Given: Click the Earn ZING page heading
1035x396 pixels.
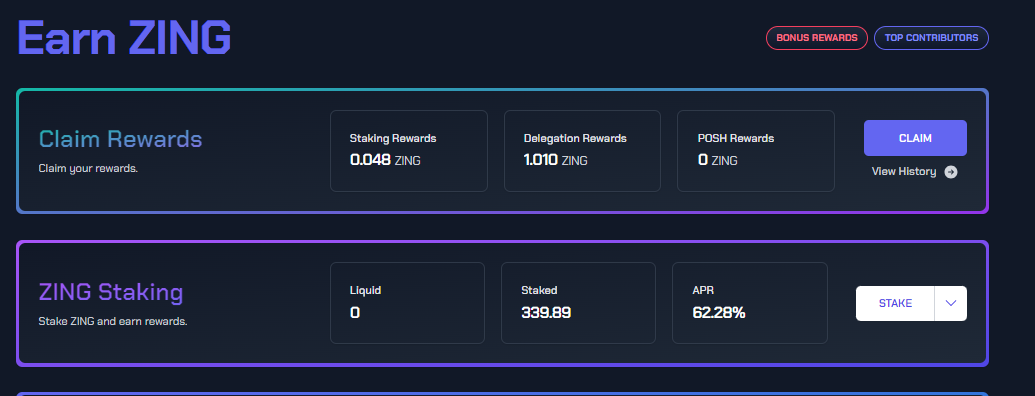Looking at the screenshot, I should 124,38.
